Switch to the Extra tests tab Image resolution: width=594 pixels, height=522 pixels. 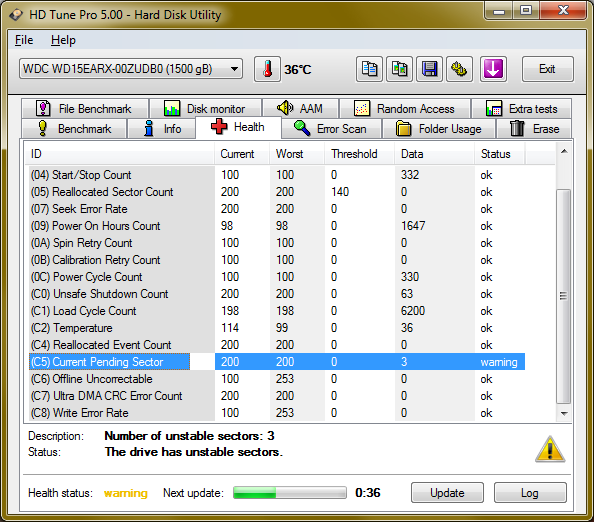521,109
